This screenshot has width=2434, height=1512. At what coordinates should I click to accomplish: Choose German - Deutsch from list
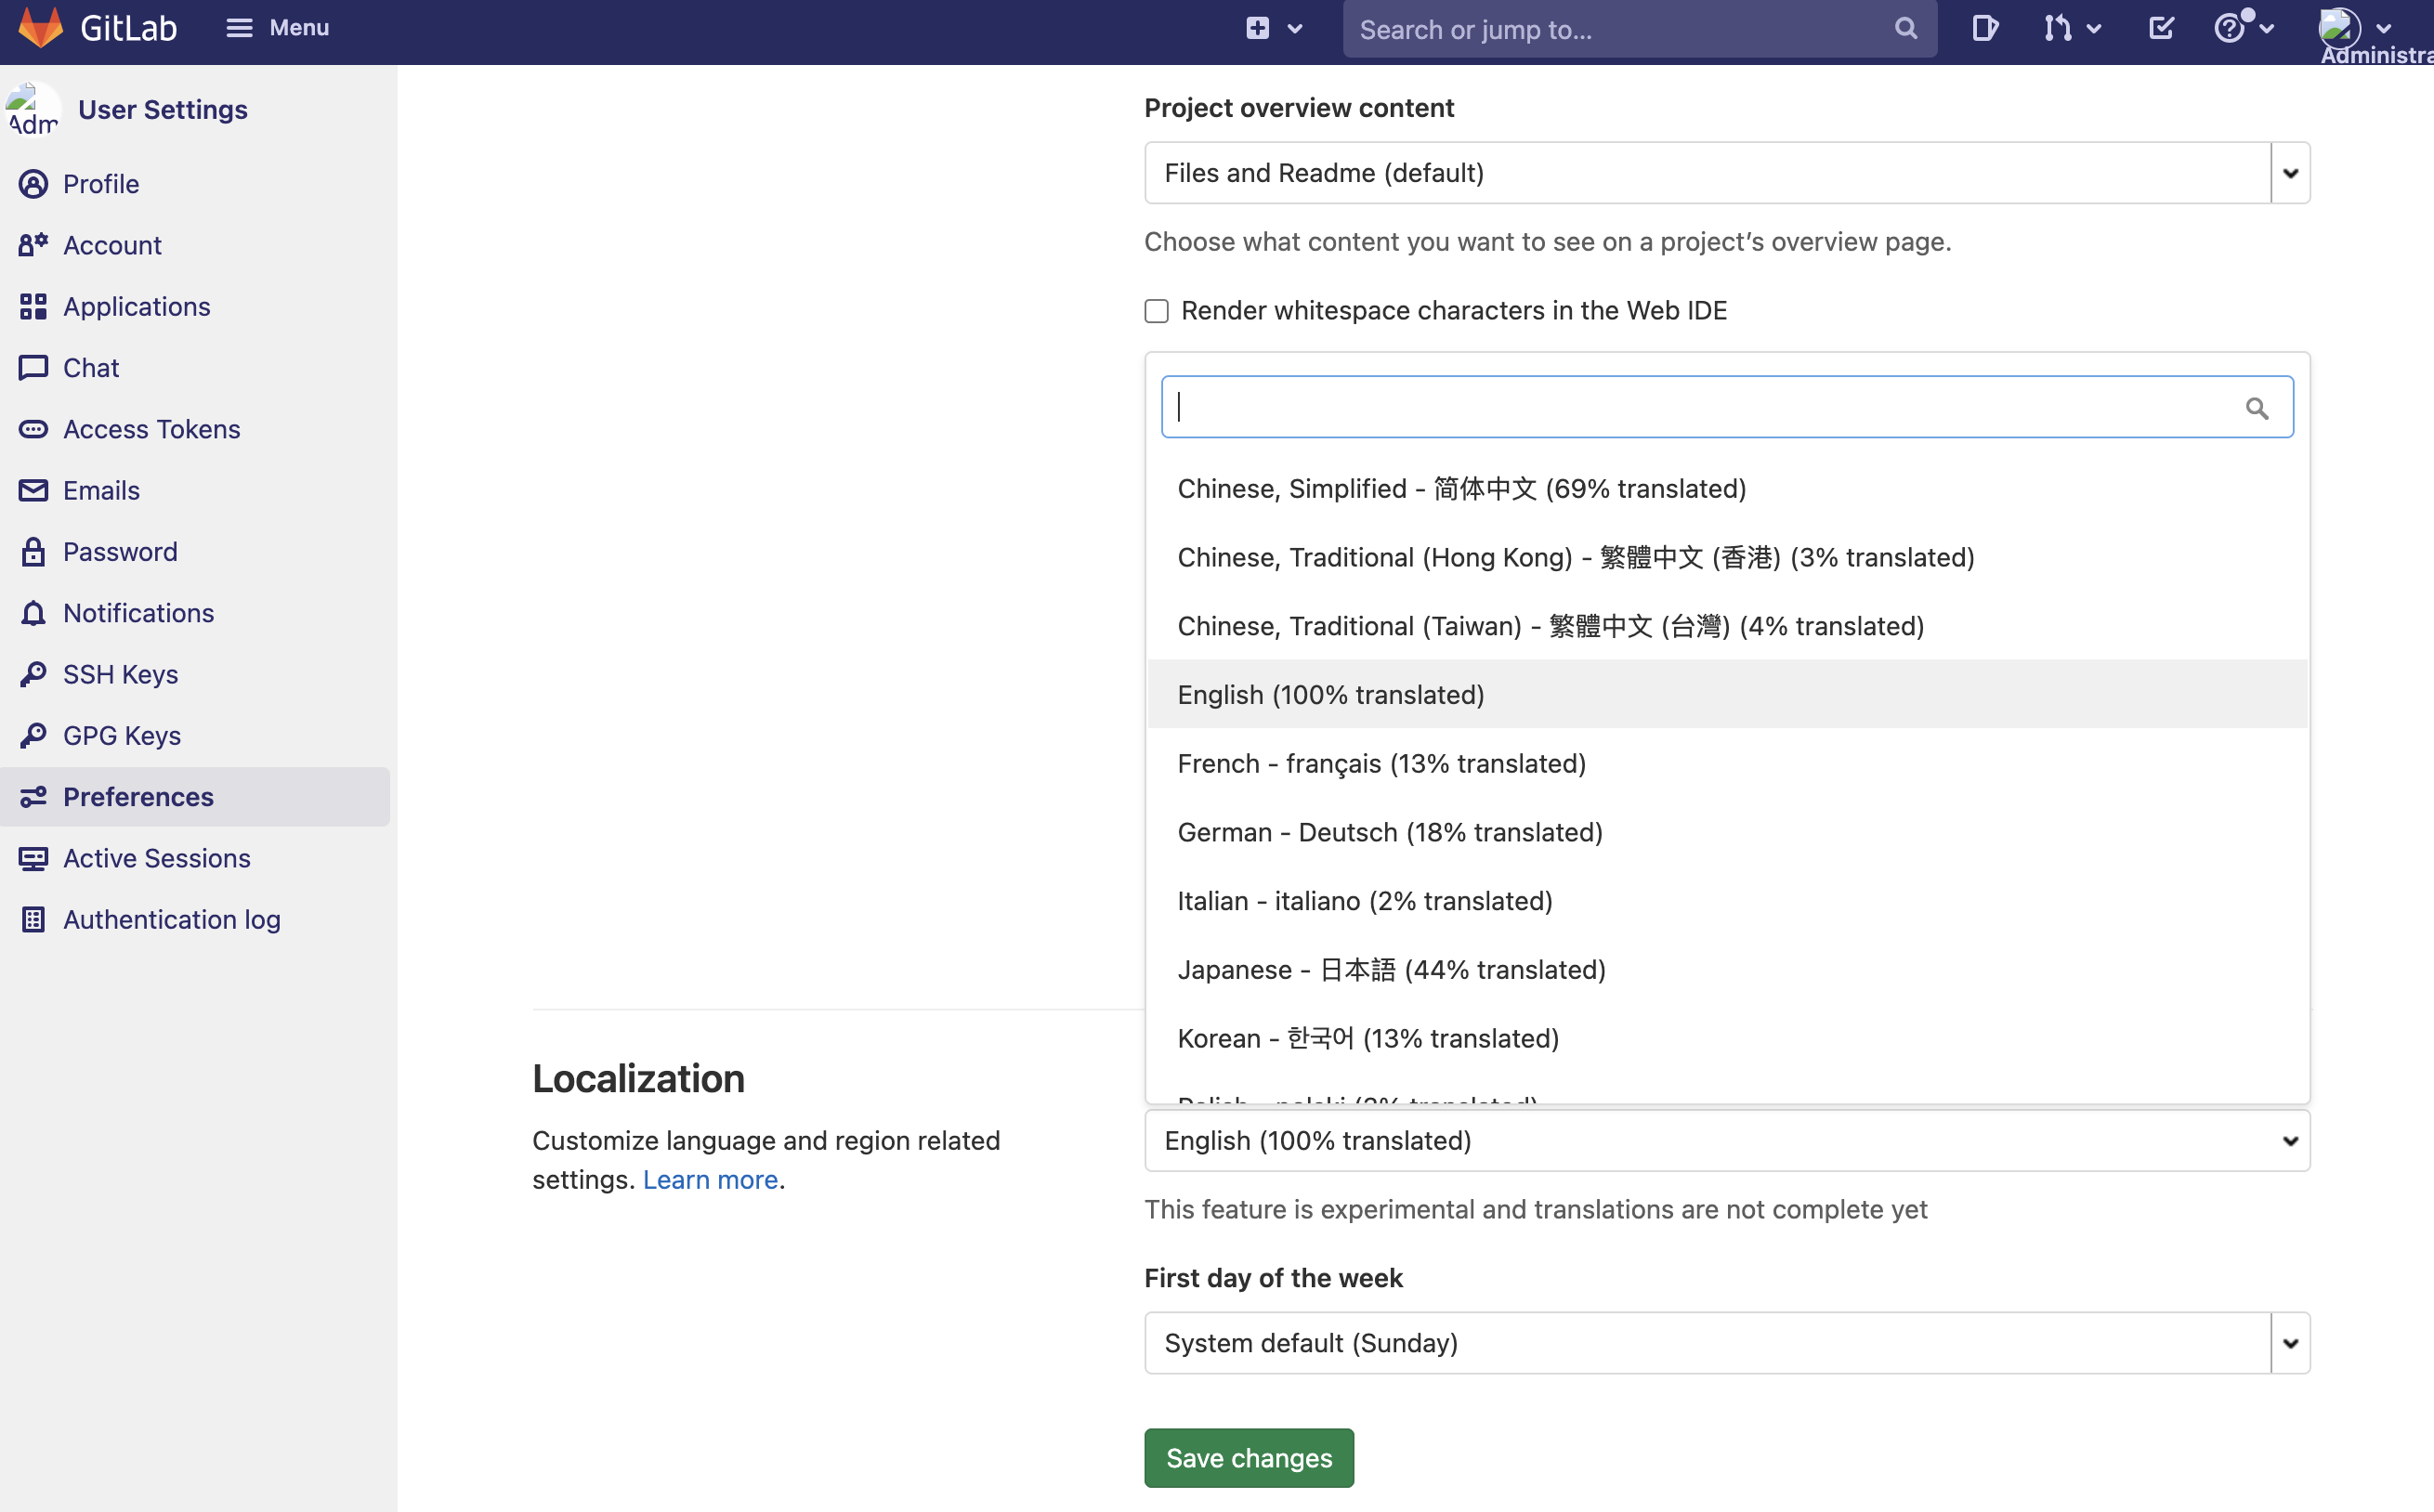pos(1389,832)
